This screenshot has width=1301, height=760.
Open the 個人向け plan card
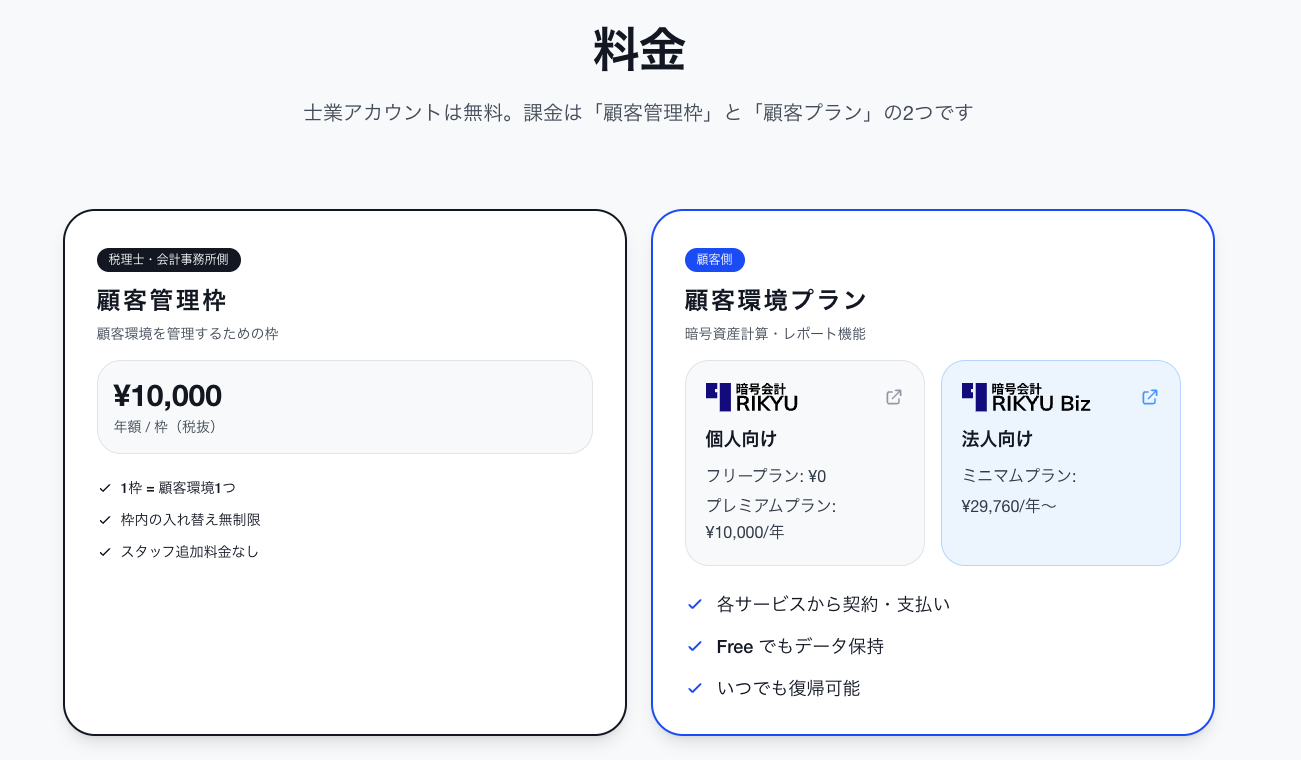coord(804,463)
